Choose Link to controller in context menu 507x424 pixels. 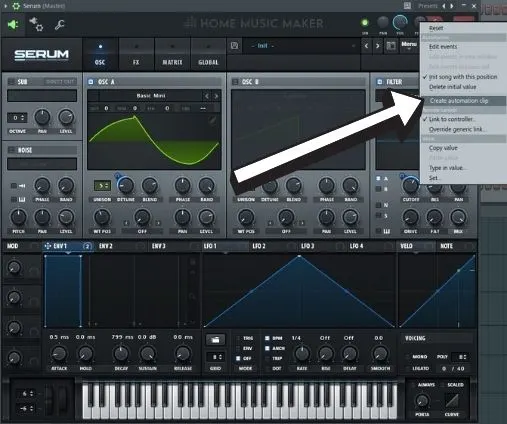pyautogui.click(x=464, y=119)
